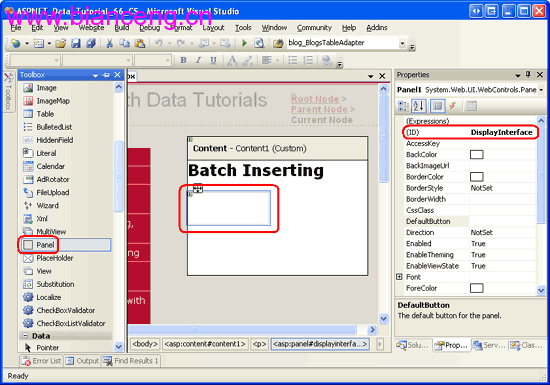550x385 pixels.
Task: Click the Open File folder icon
Action: click(60, 43)
